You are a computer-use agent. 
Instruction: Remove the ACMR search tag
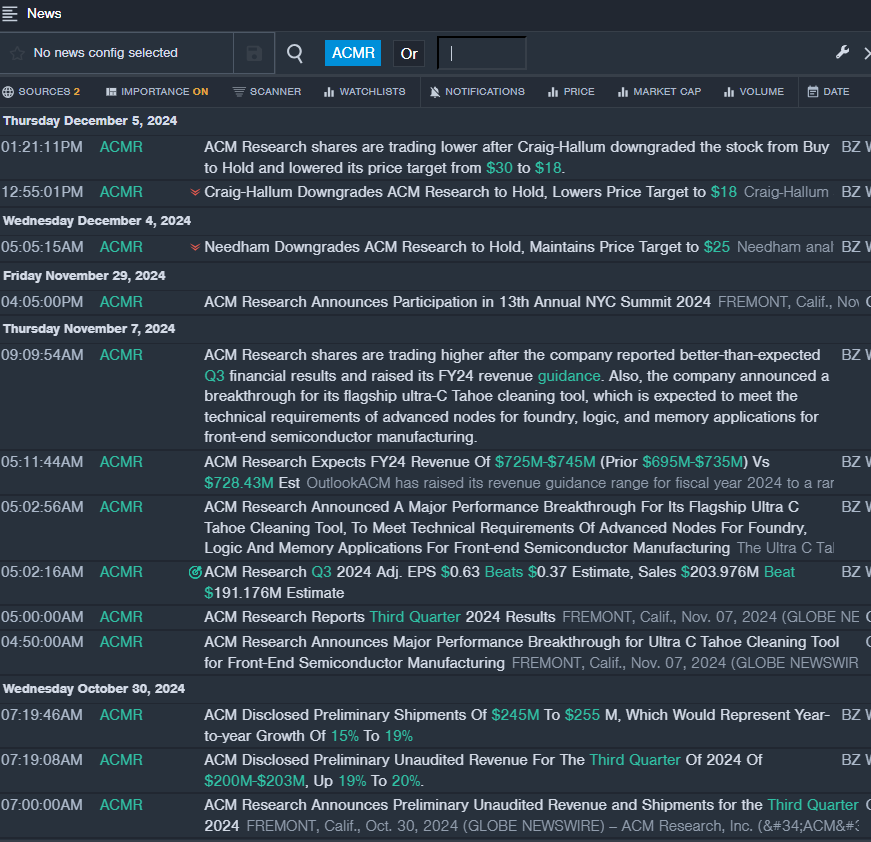(353, 53)
